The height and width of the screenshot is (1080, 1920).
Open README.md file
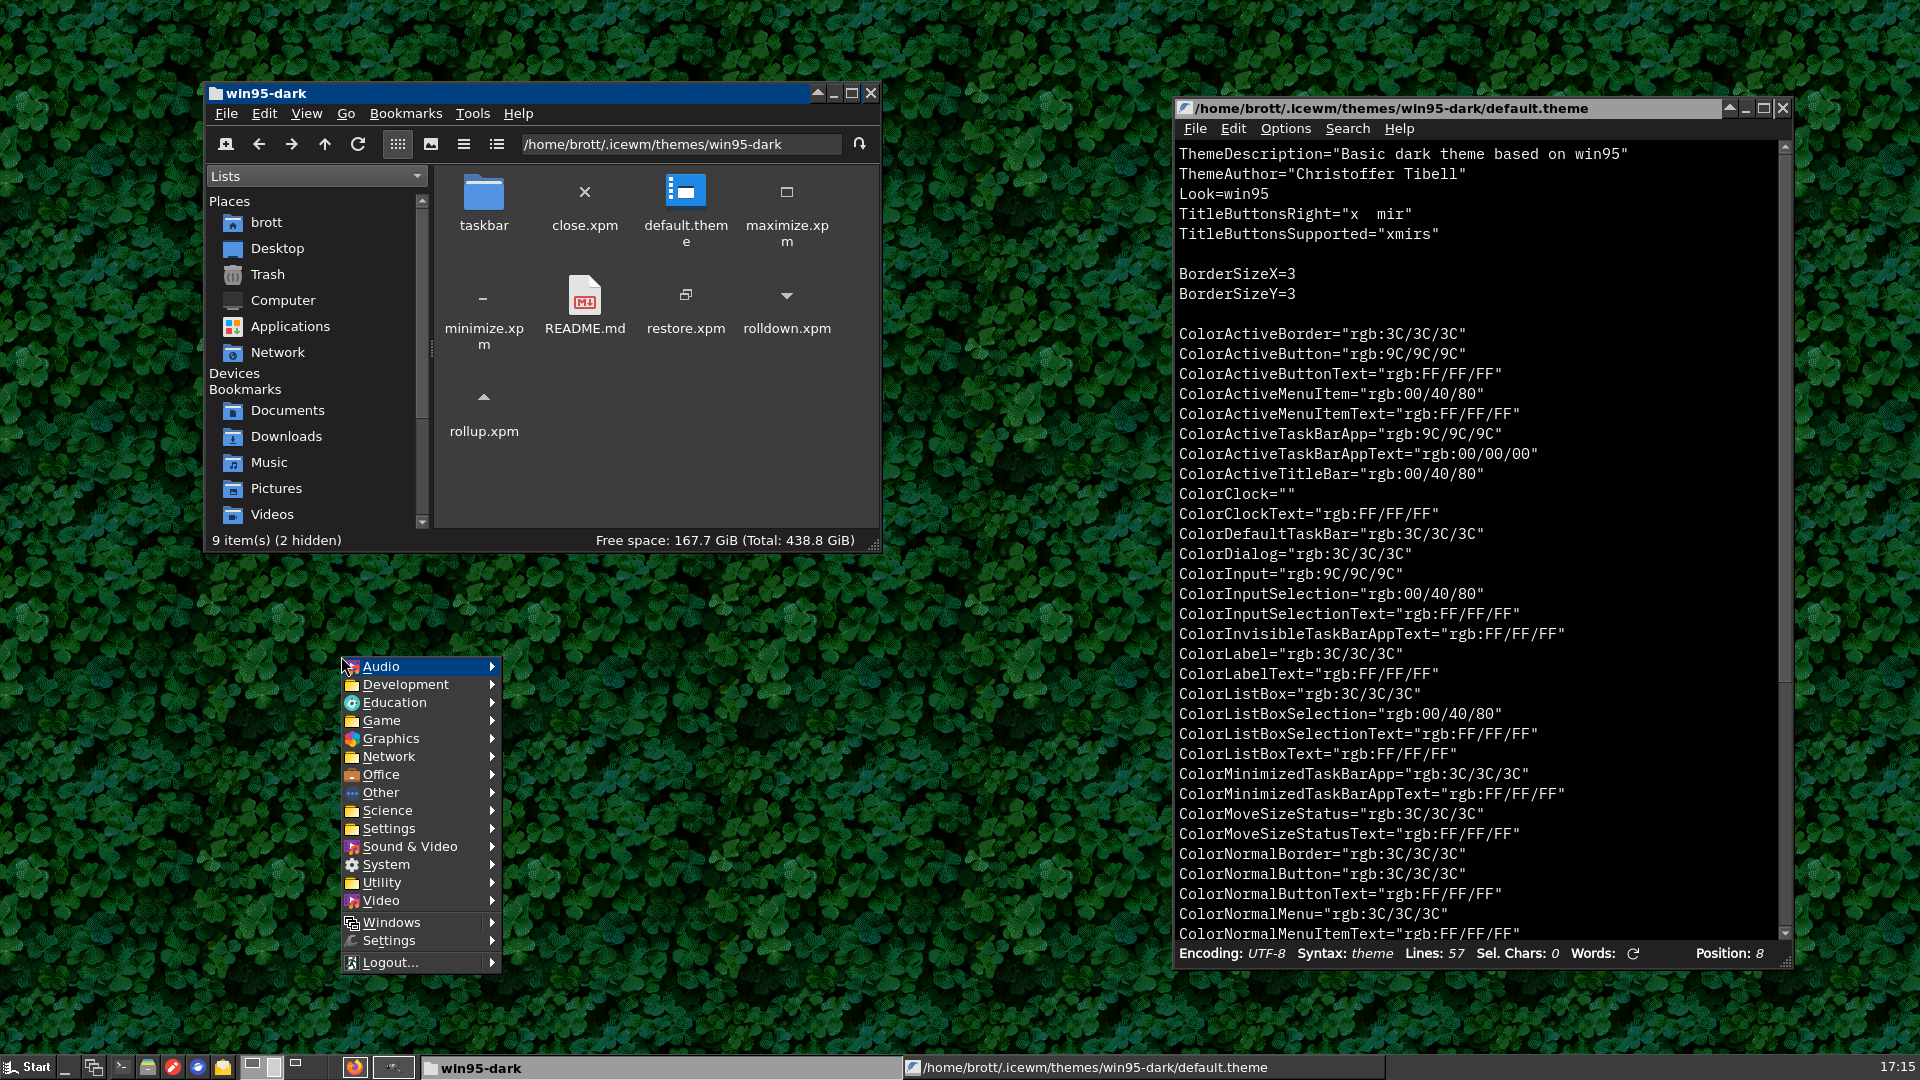pos(585,296)
